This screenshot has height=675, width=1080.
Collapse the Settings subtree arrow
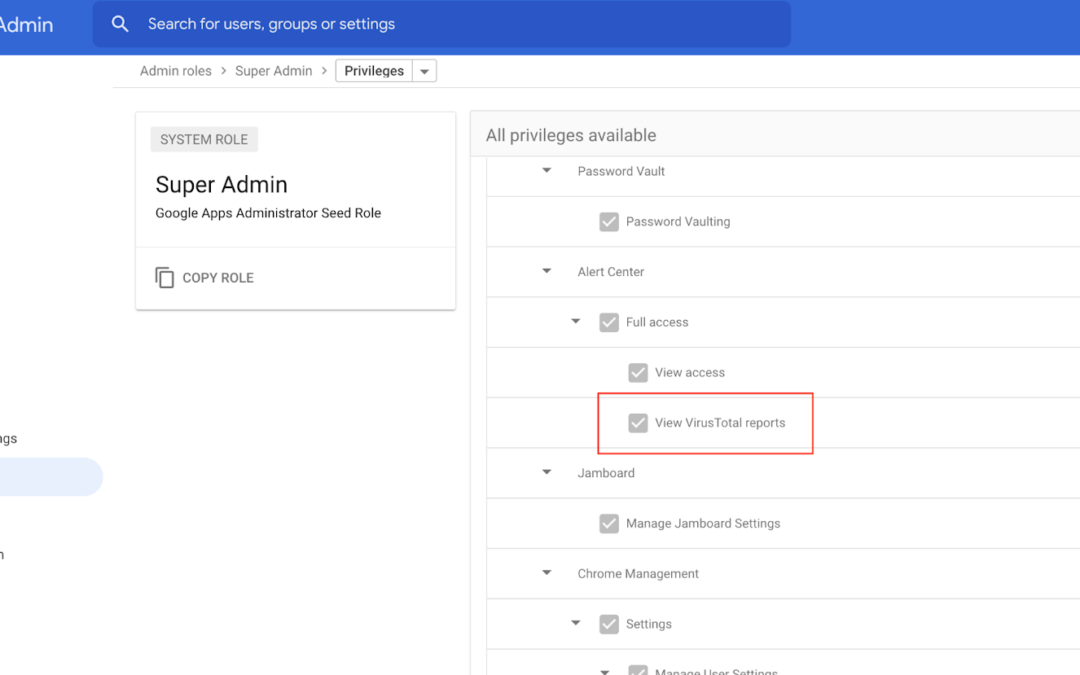(575, 623)
